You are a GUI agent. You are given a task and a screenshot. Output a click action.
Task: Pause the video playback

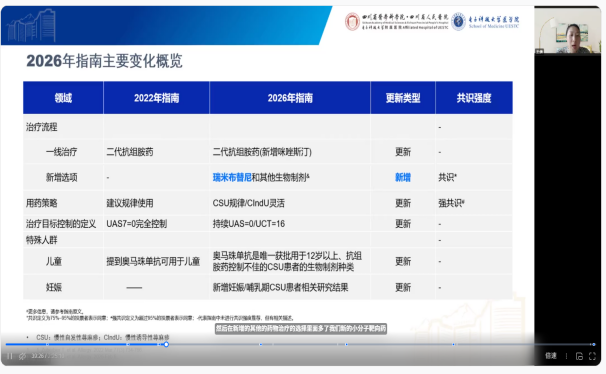10,356
